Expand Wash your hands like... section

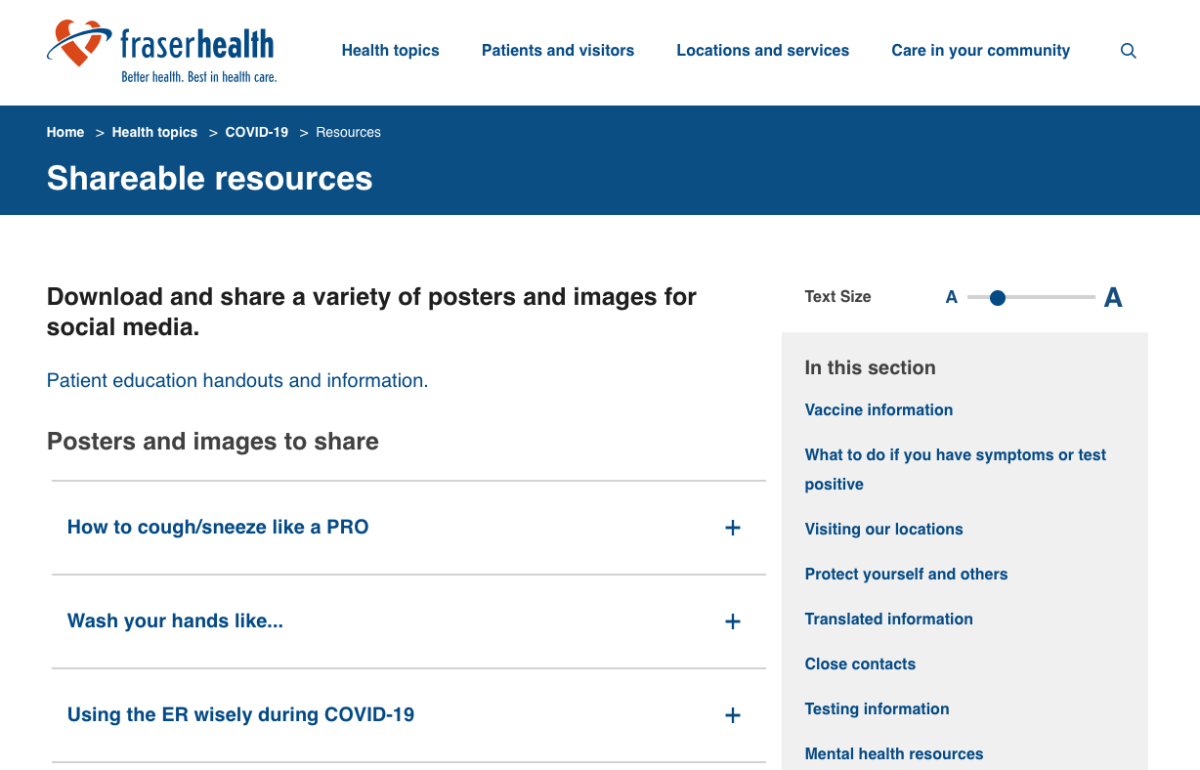click(175, 621)
